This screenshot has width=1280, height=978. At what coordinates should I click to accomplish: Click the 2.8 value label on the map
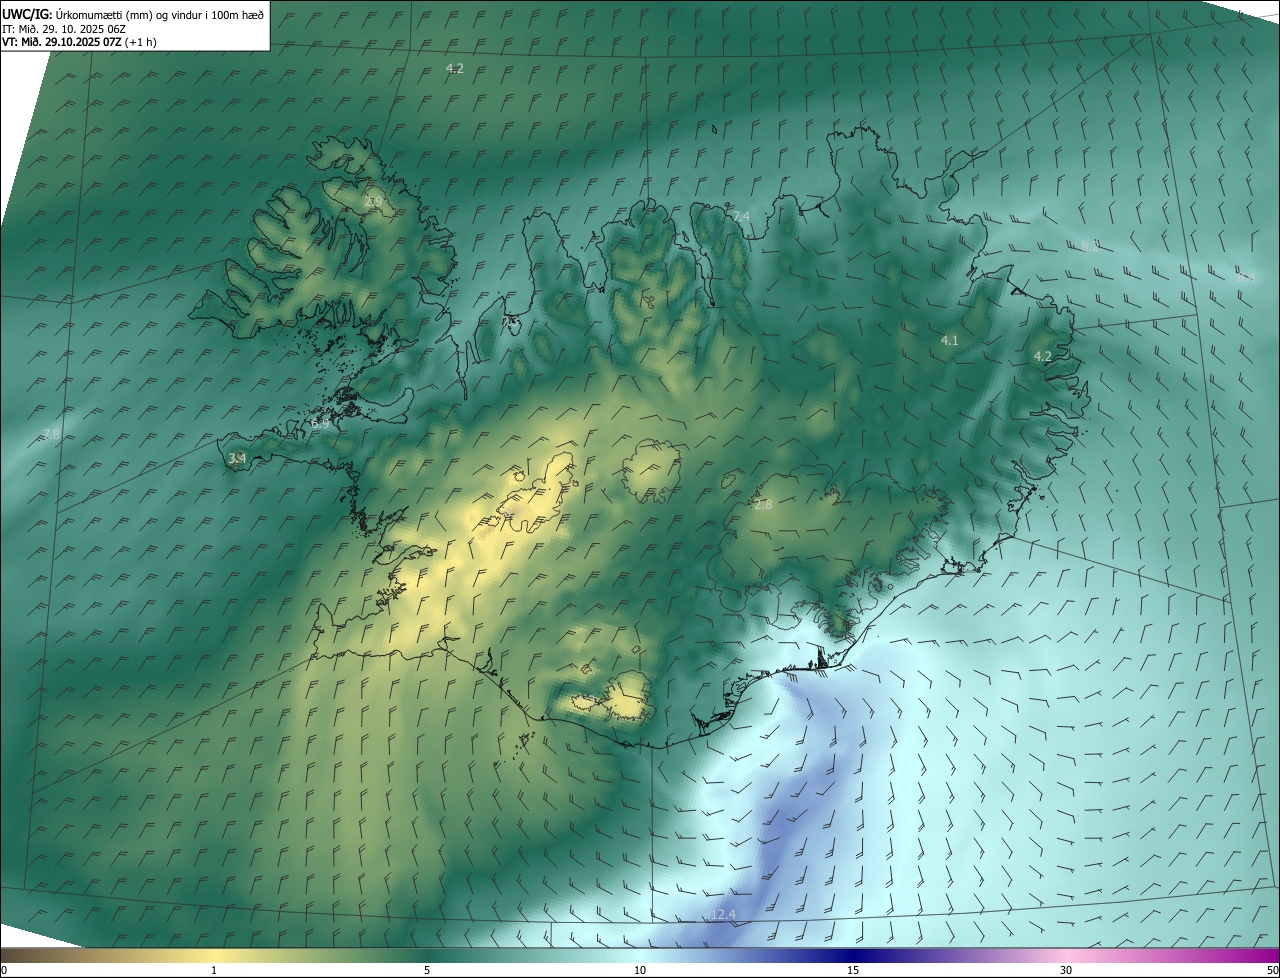coord(763,504)
